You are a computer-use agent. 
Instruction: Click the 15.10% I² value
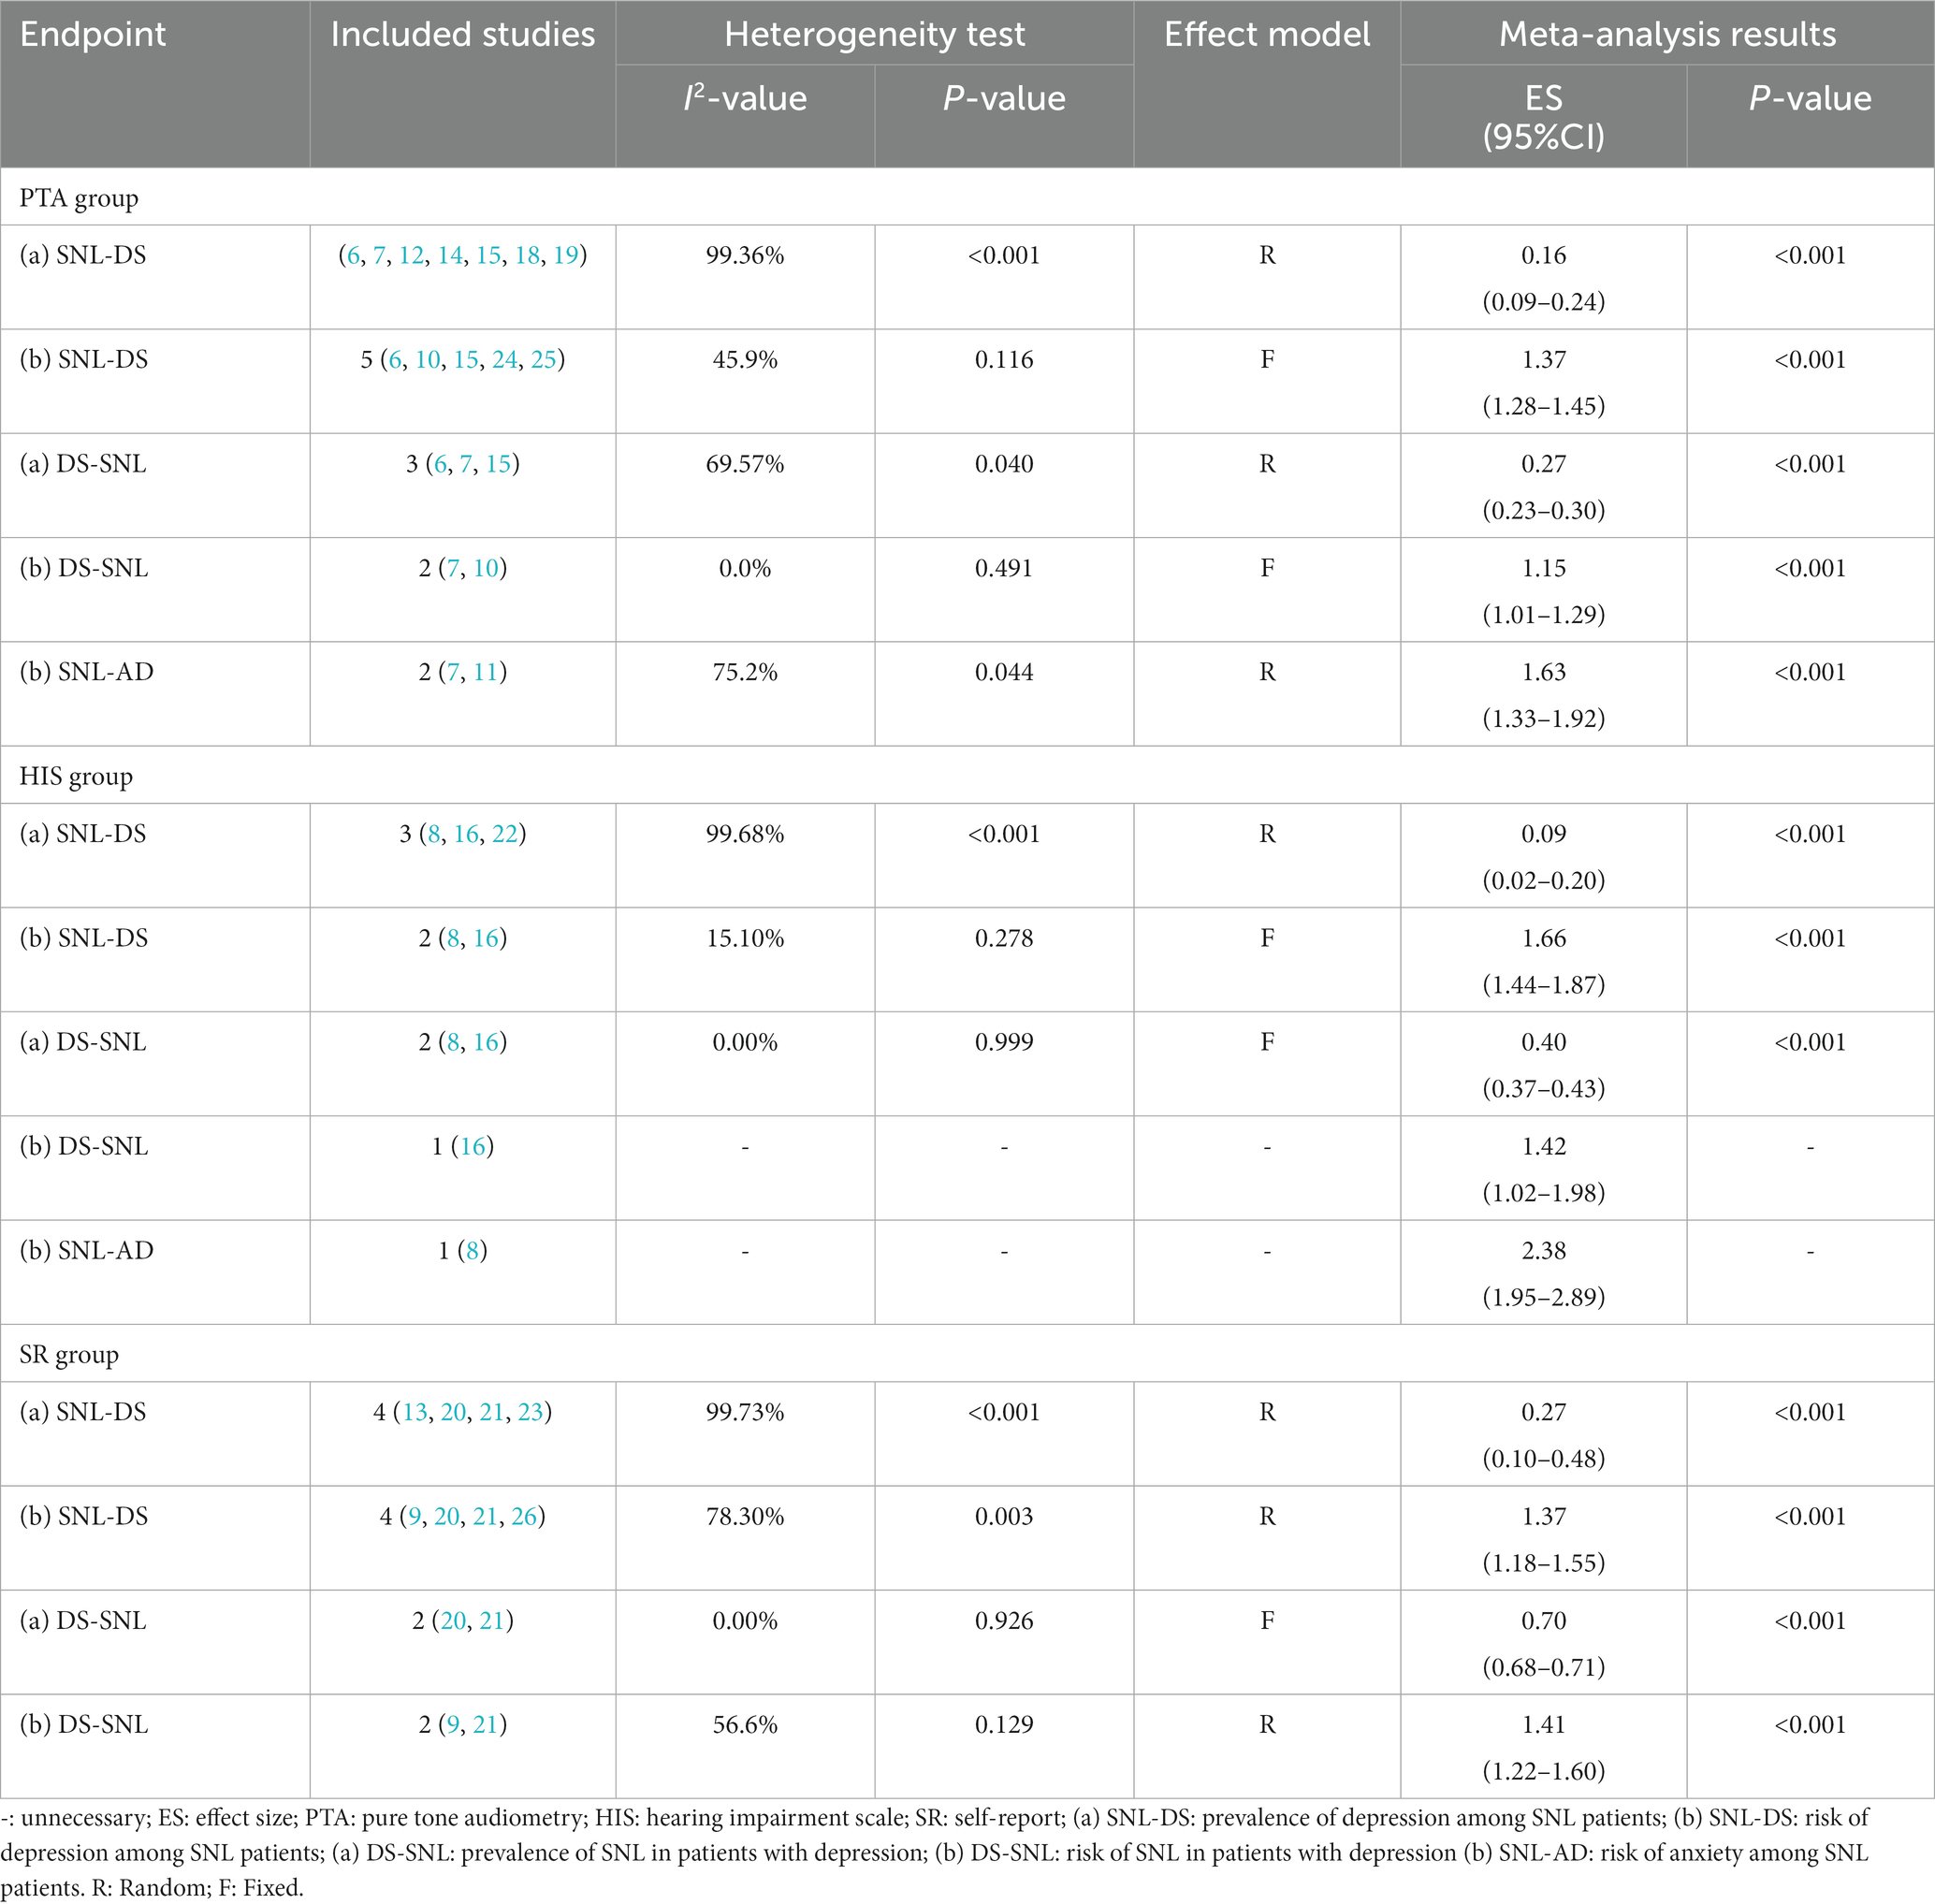click(x=745, y=938)
